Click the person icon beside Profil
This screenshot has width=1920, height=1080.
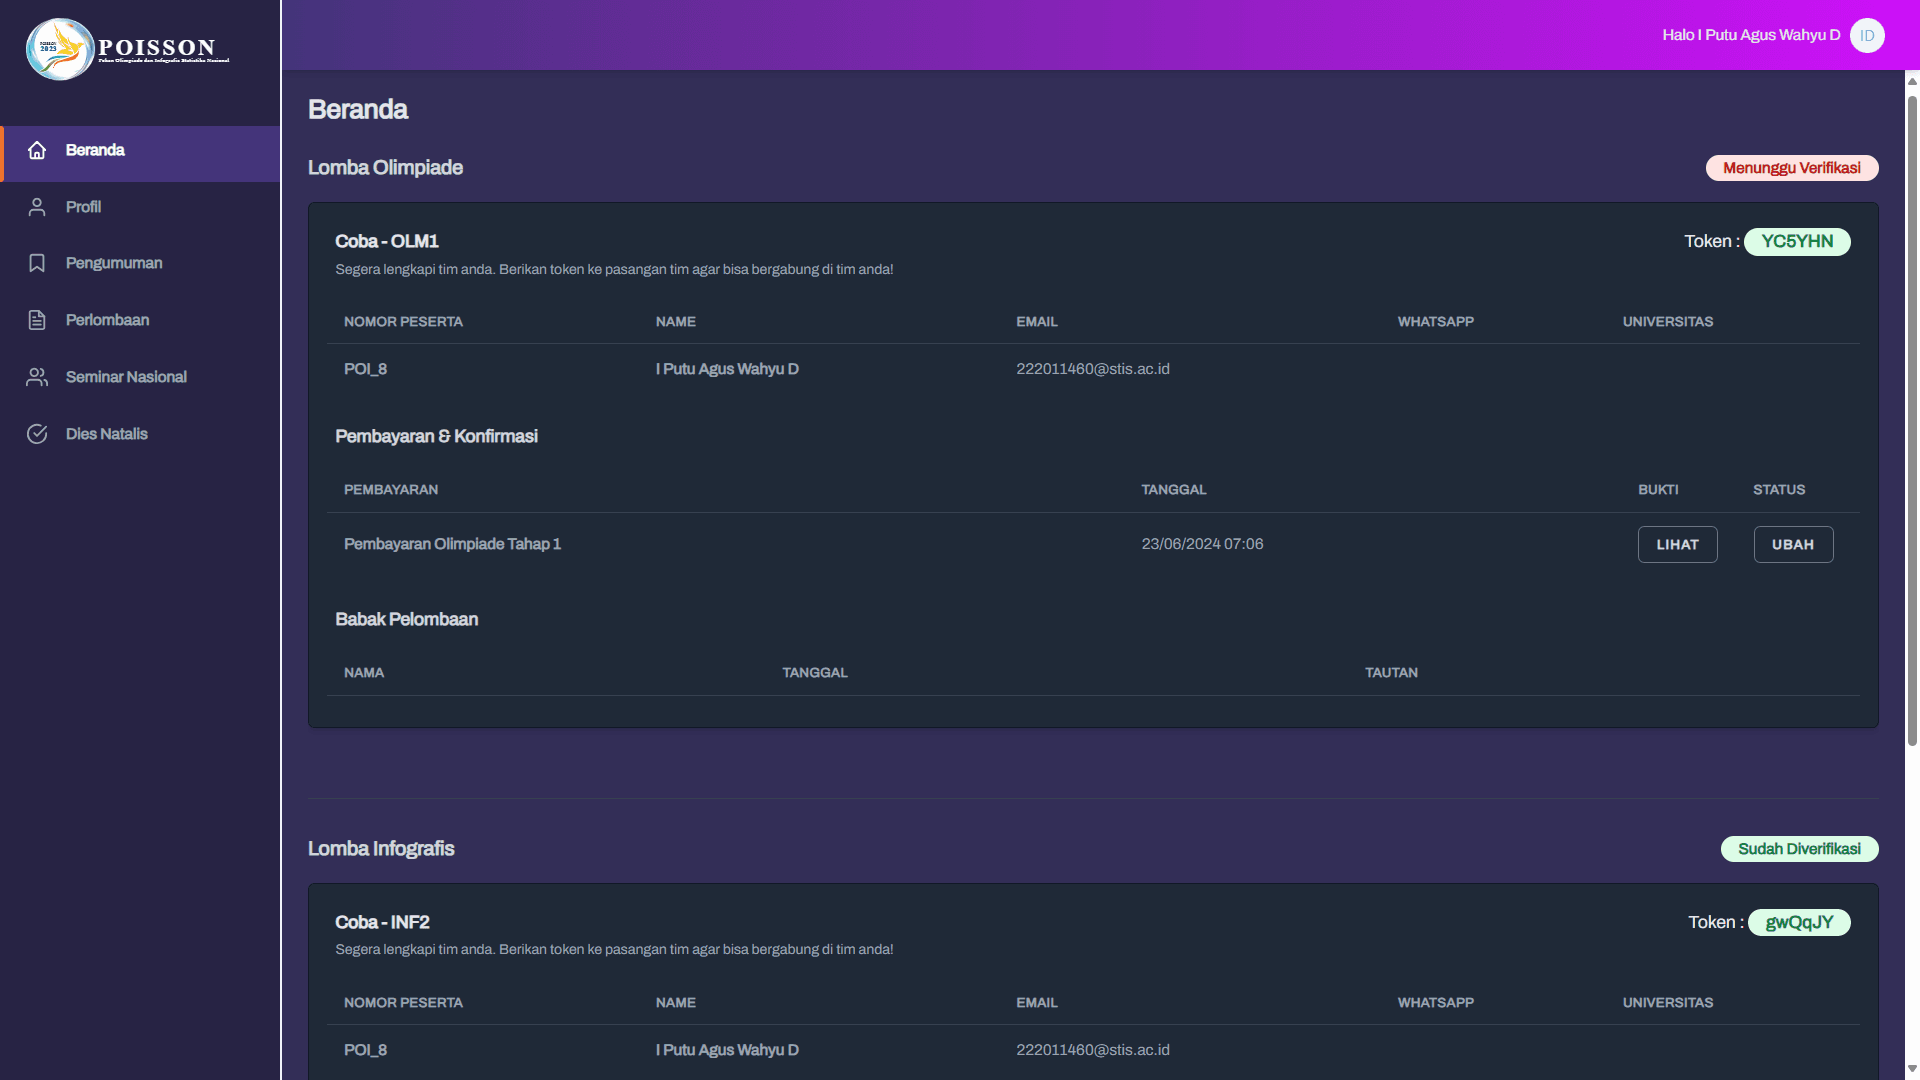[37, 207]
